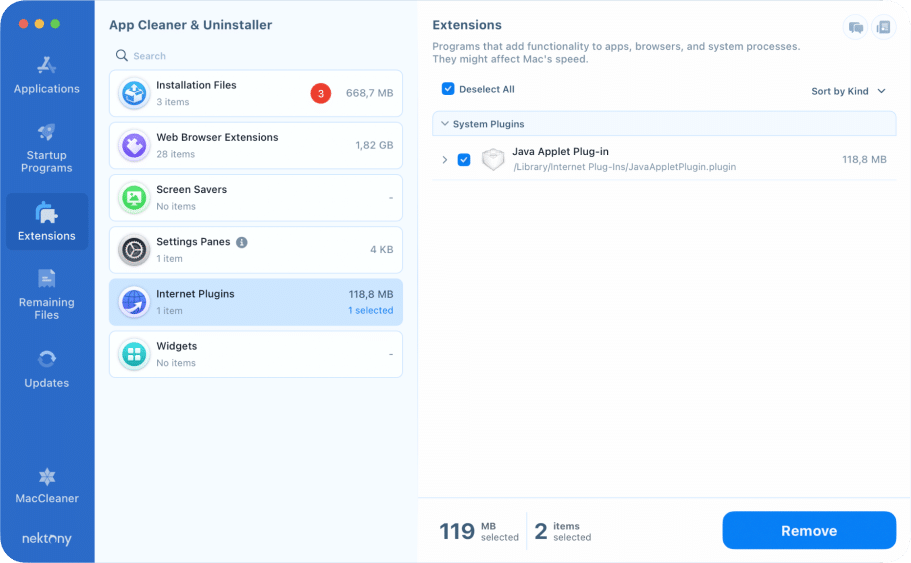
Task: Click the '1,82 GB' size value
Action: [374, 145]
